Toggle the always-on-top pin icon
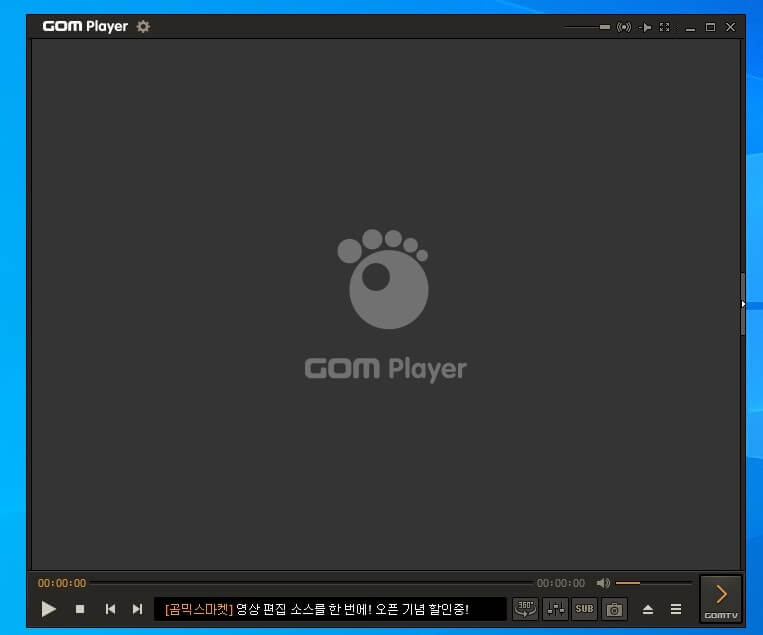 point(645,27)
